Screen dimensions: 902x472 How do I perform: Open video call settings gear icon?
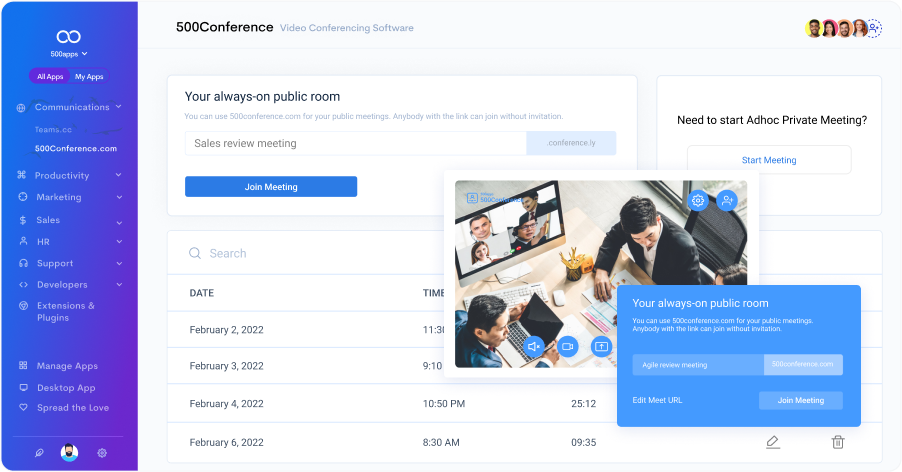click(698, 201)
